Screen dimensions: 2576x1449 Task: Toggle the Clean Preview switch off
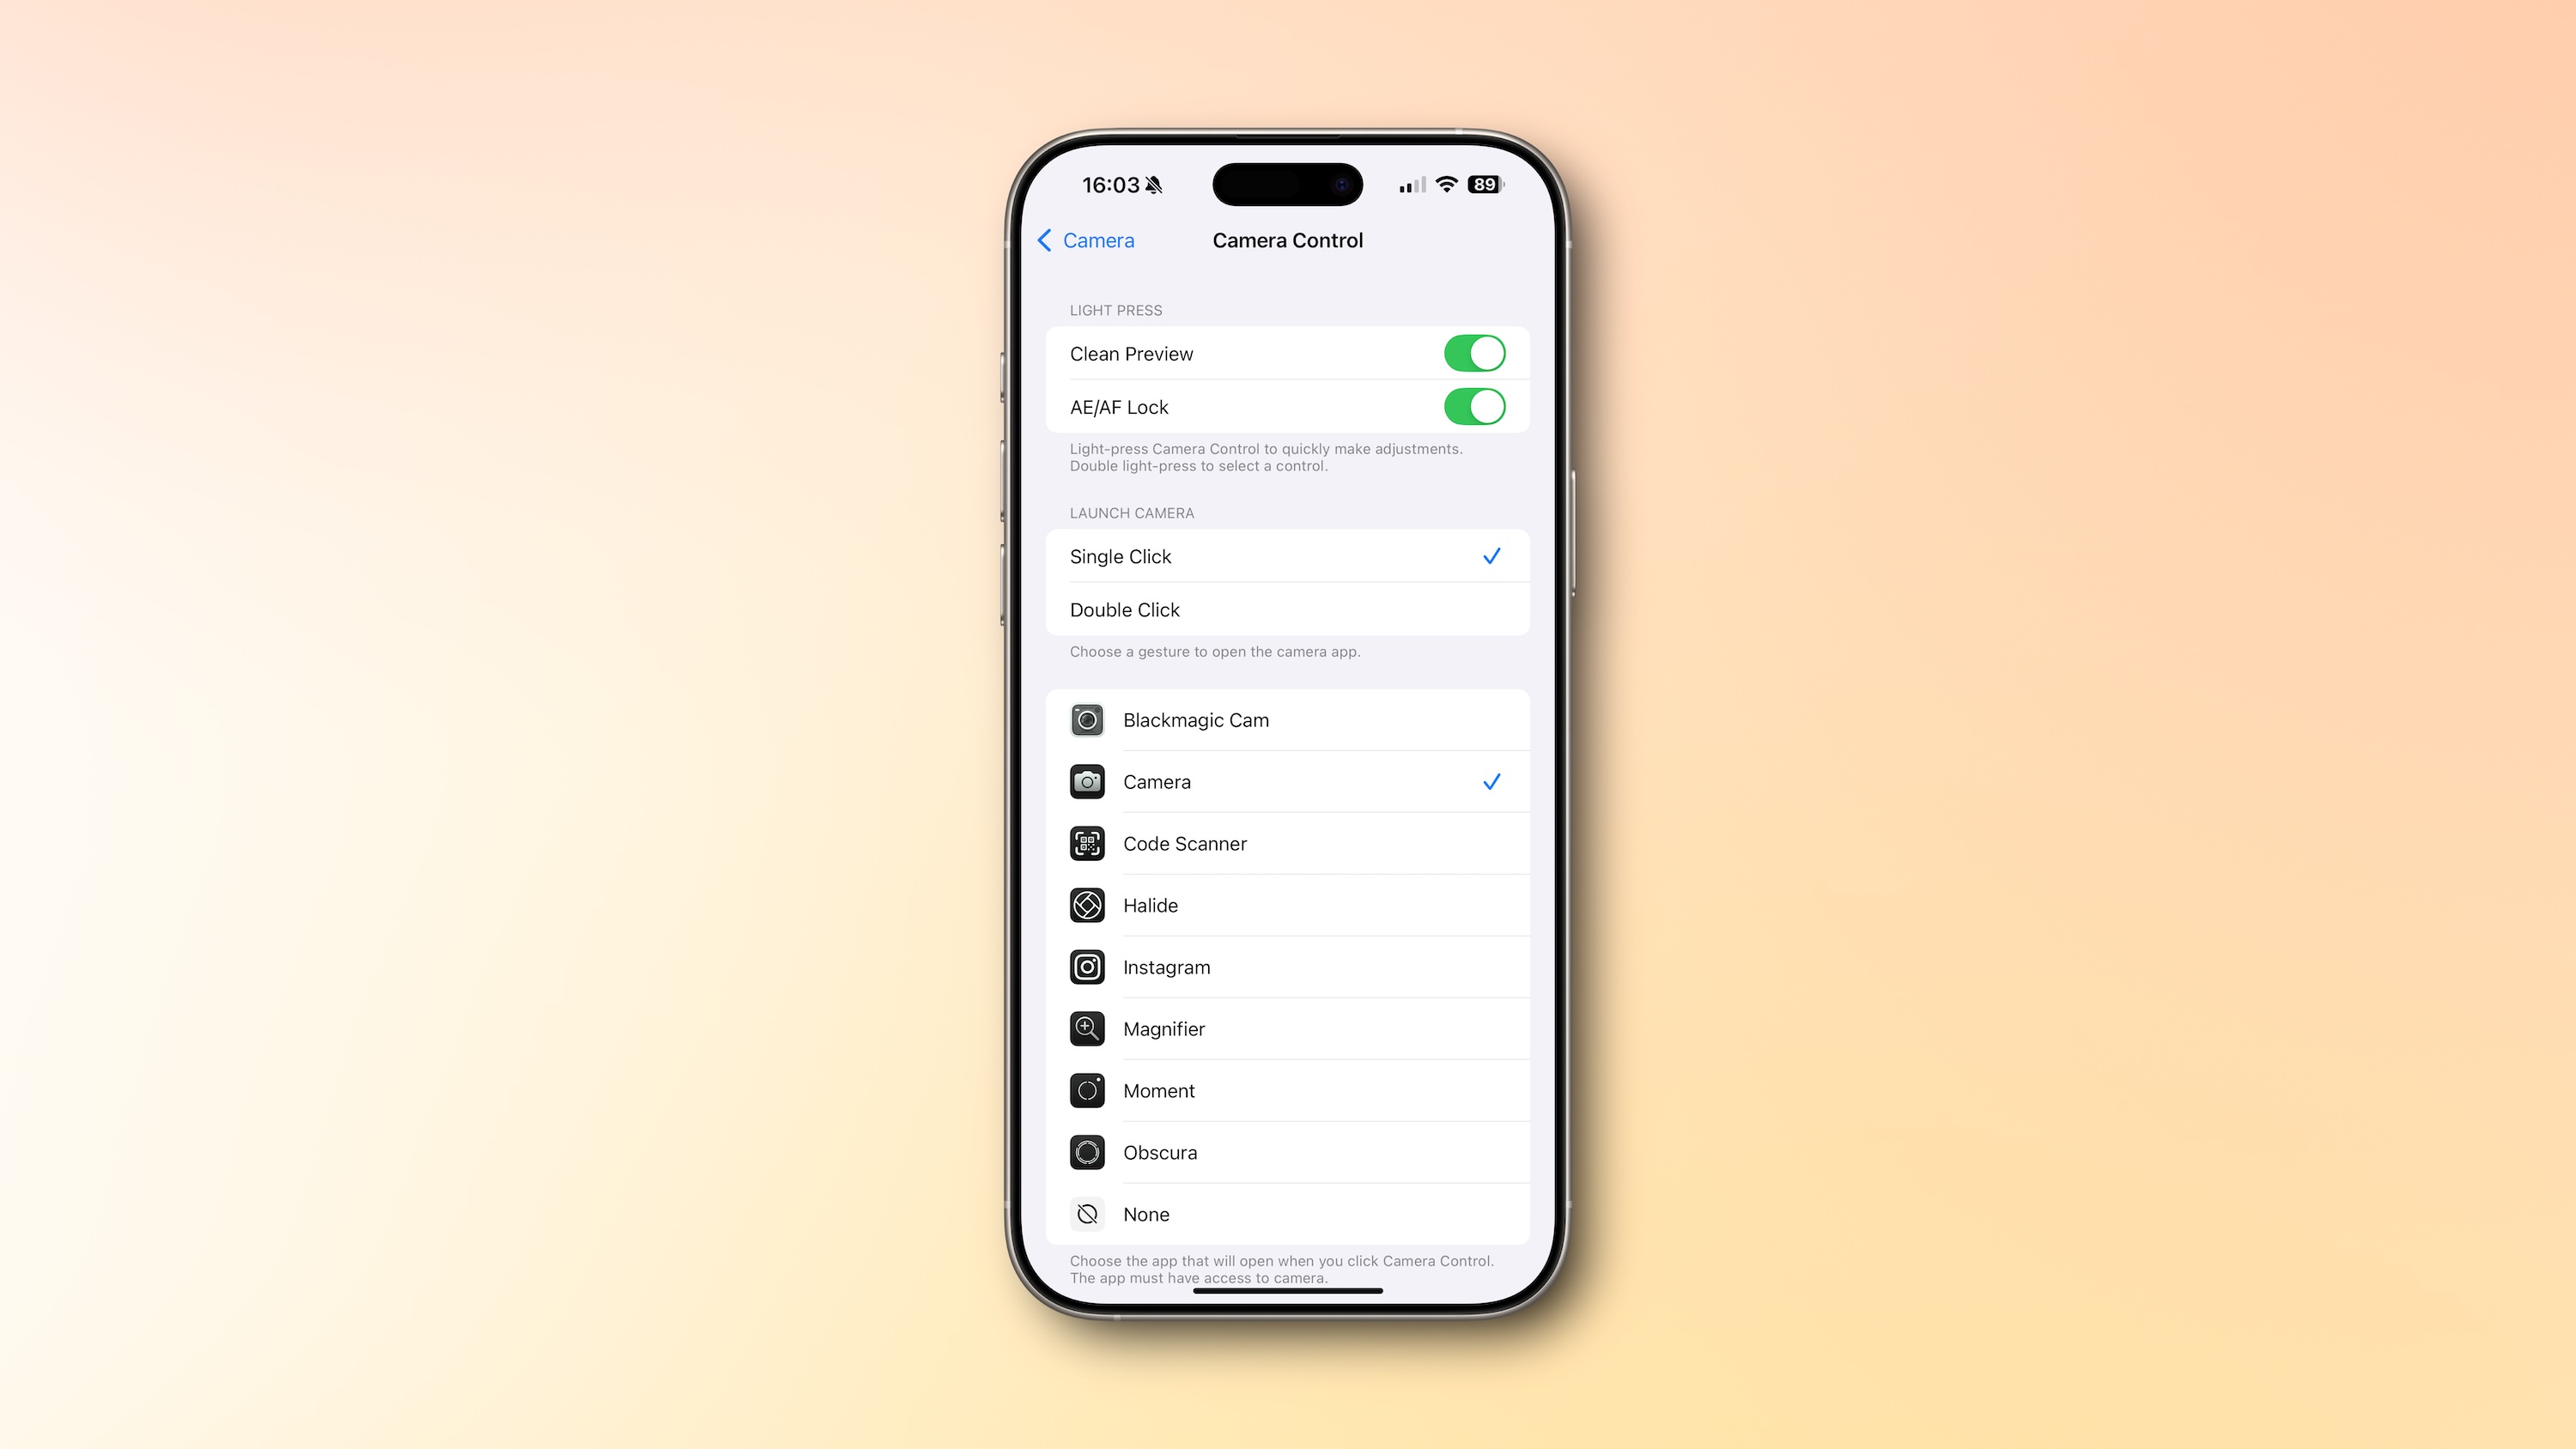(1473, 352)
